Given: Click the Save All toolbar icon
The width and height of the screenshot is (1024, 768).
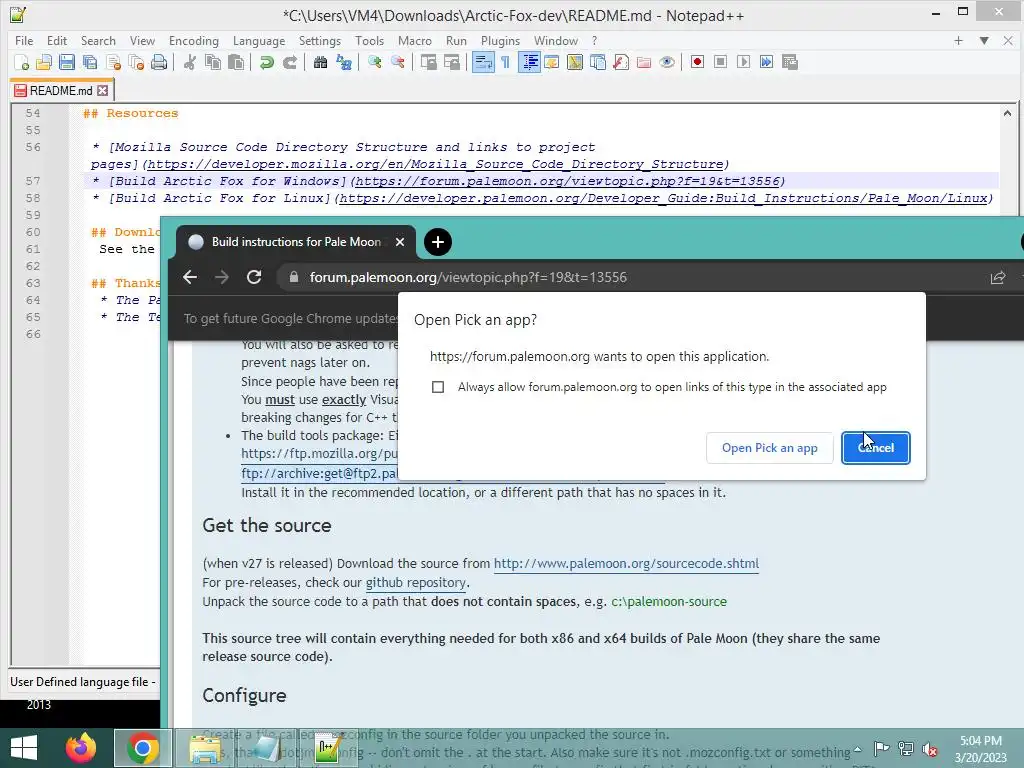Looking at the screenshot, I should 89,62.
